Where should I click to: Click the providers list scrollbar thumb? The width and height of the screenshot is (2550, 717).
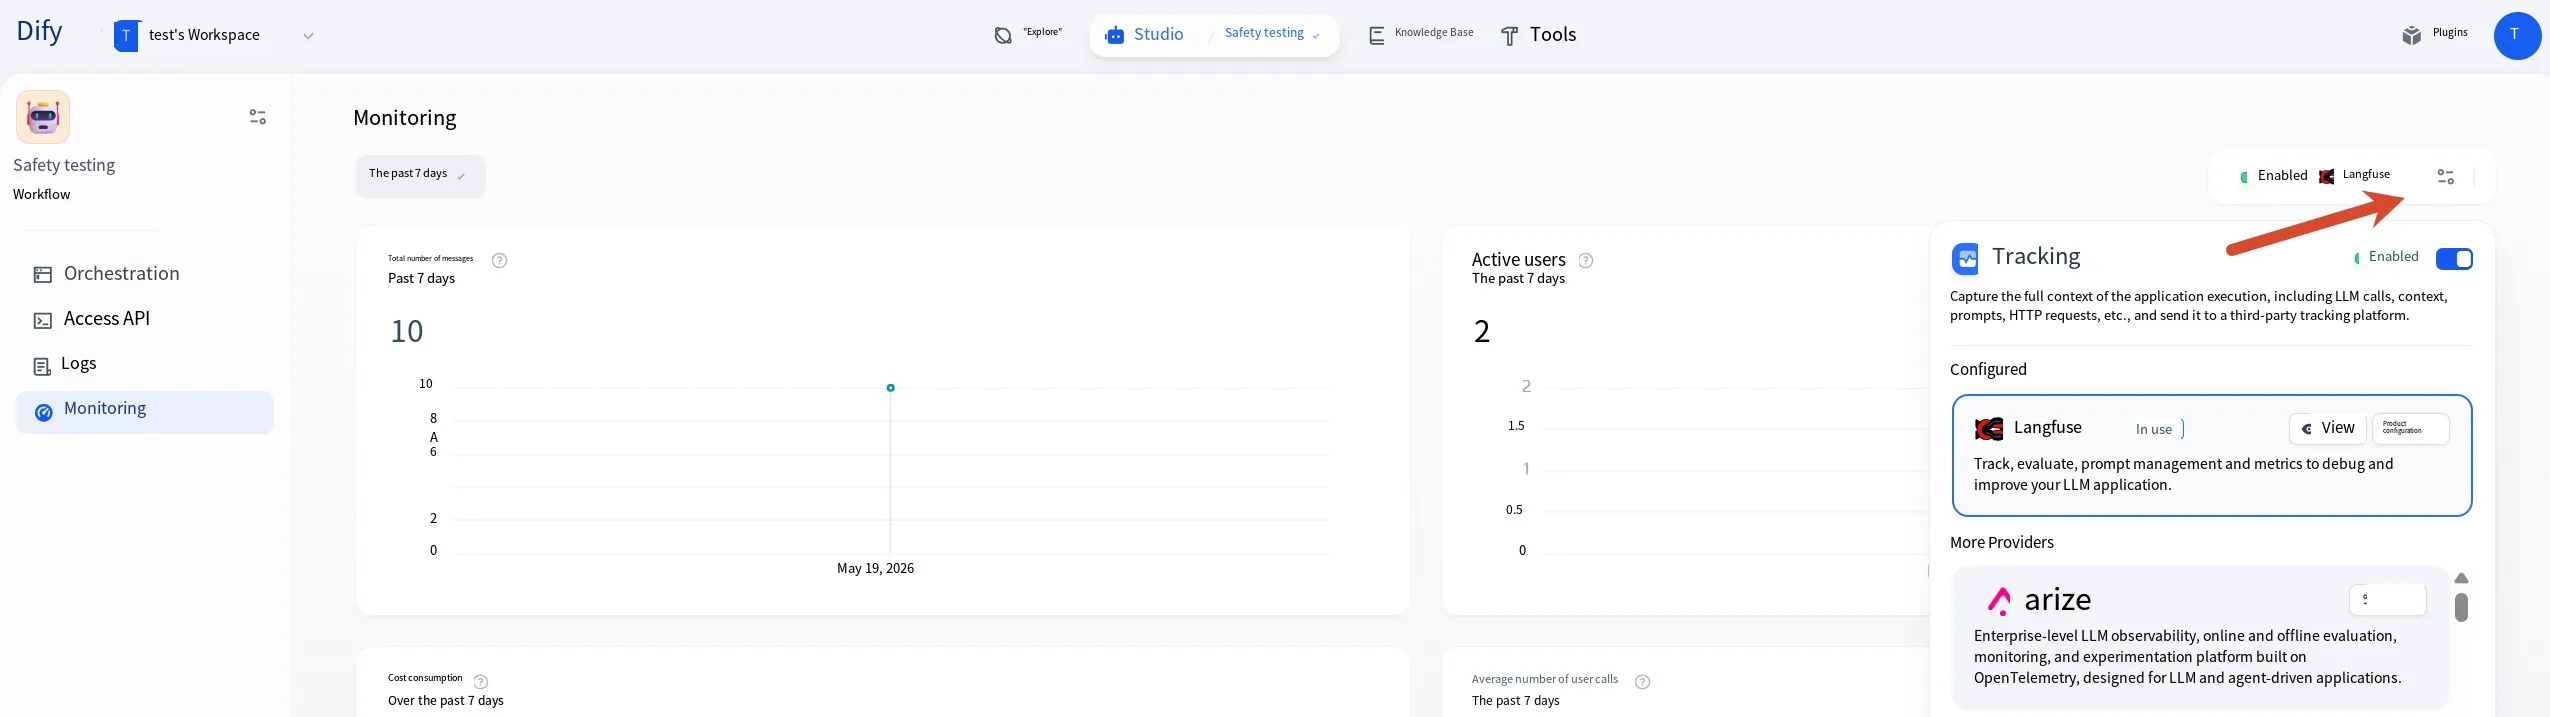[x=2462, y=607]
